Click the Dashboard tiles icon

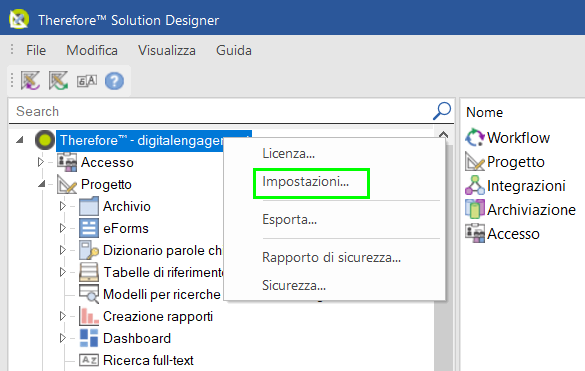click(89, 338)
